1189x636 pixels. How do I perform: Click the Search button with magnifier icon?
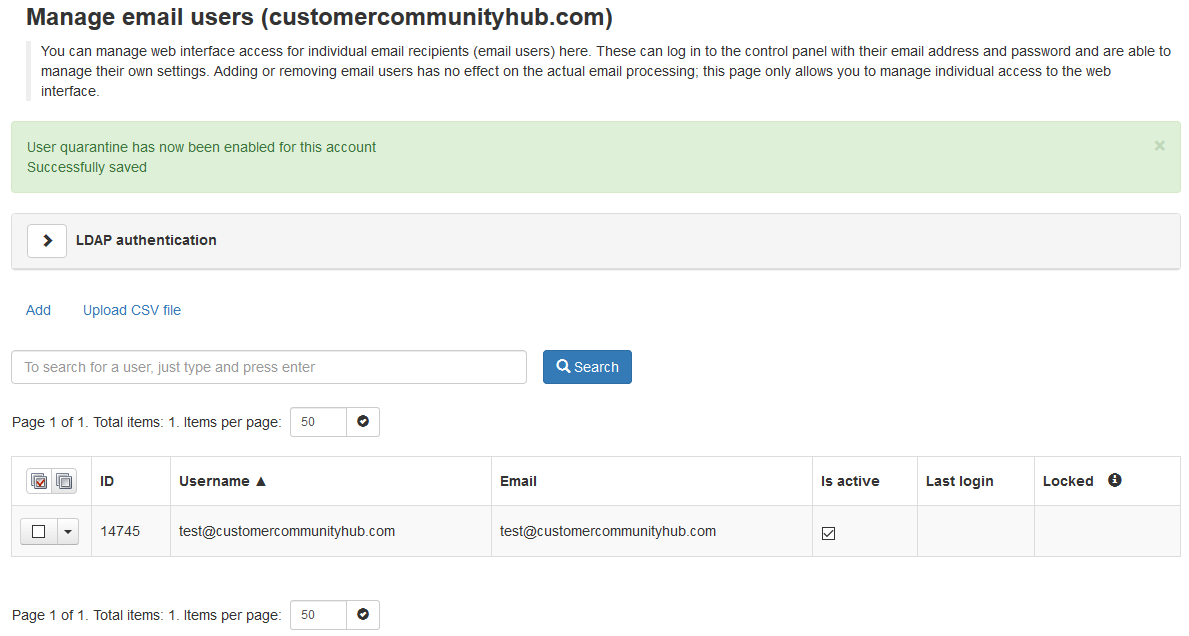pyautogui.click(x=587, y=367)
